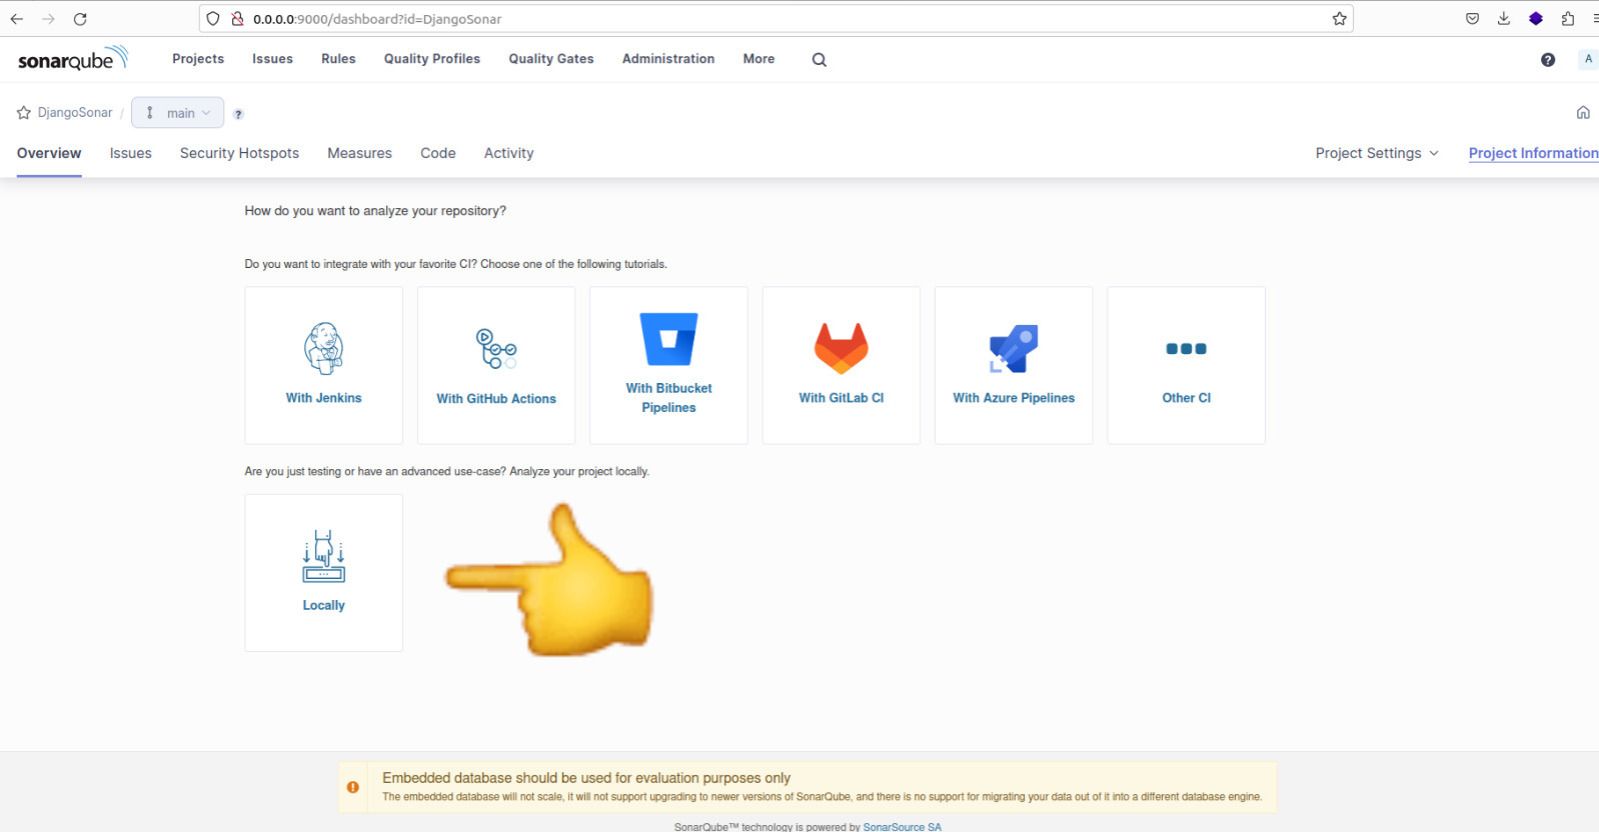Choose the Other CI card
1599x832 pixels.
coord(1186,365)
